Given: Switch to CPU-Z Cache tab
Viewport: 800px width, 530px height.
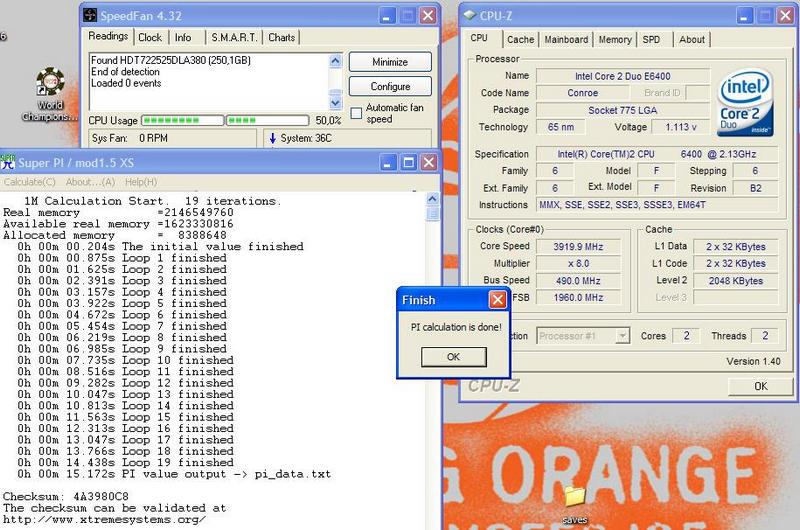Looking at the screenshot, I should coord(520,40).
